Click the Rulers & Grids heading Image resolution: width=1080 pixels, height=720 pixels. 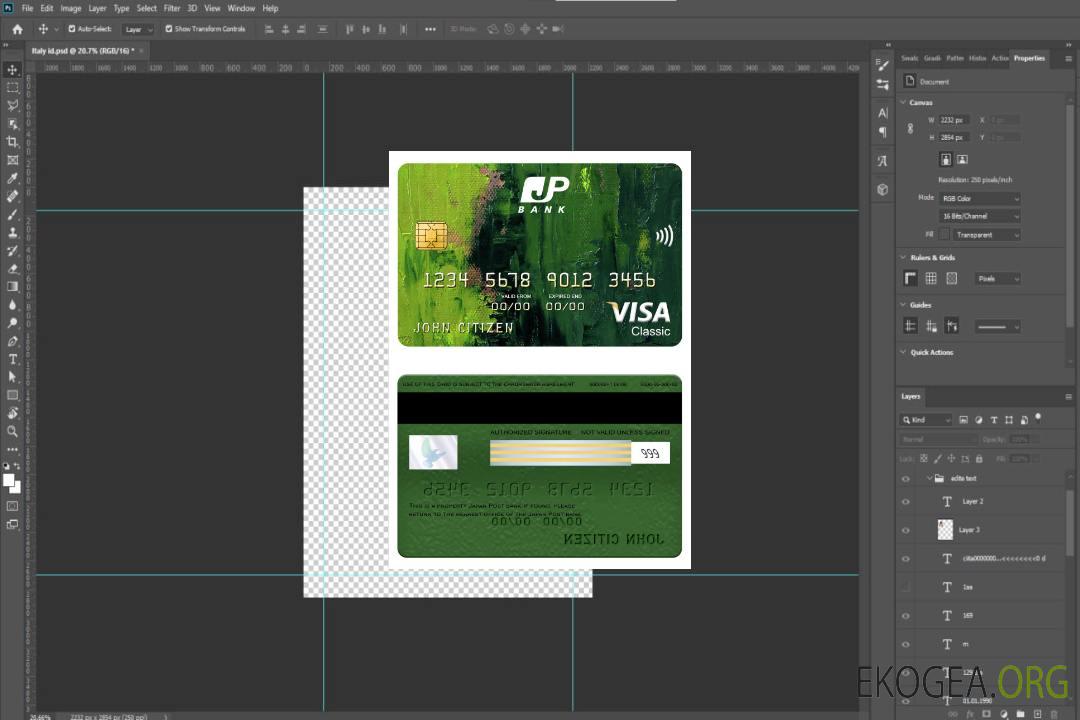click(x=933, y=258)
